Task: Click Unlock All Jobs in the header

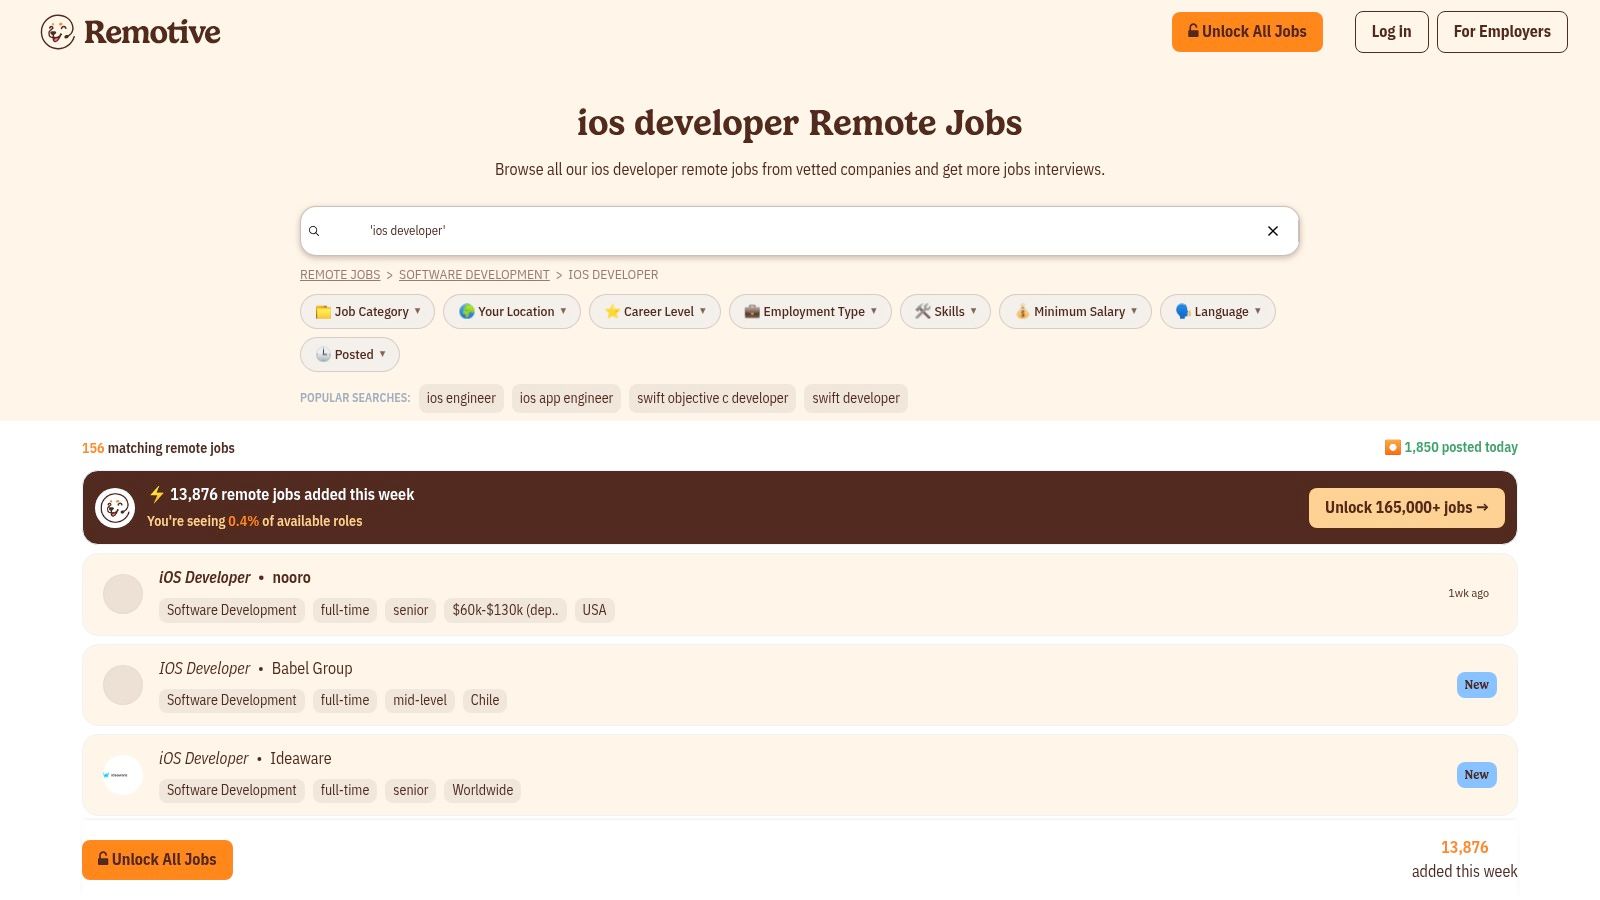Action: click(1247, 32)
